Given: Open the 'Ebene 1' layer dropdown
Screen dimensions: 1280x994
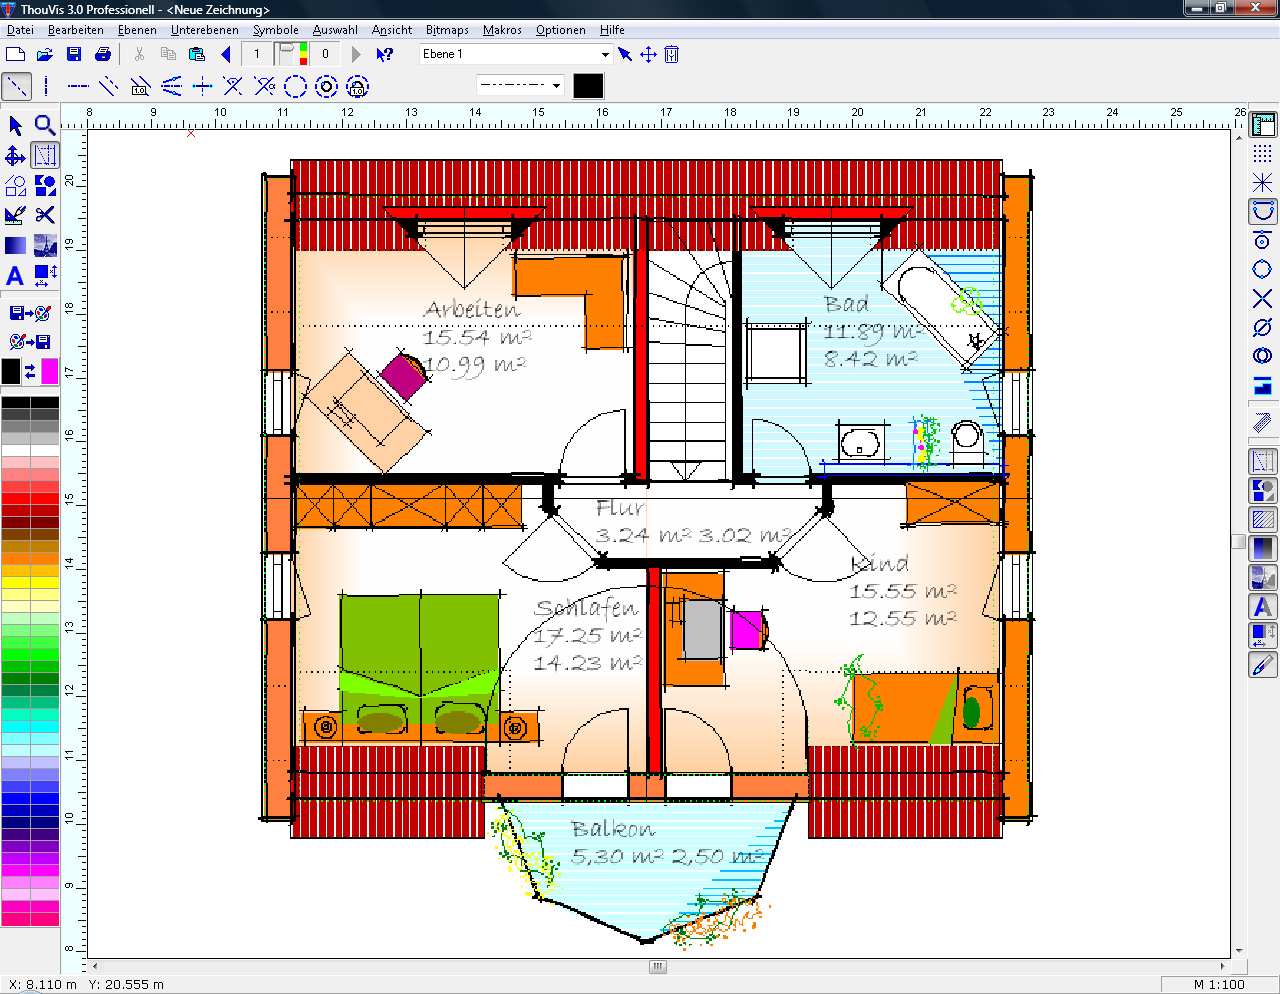Looking at the screenshot, I should 605,54.
